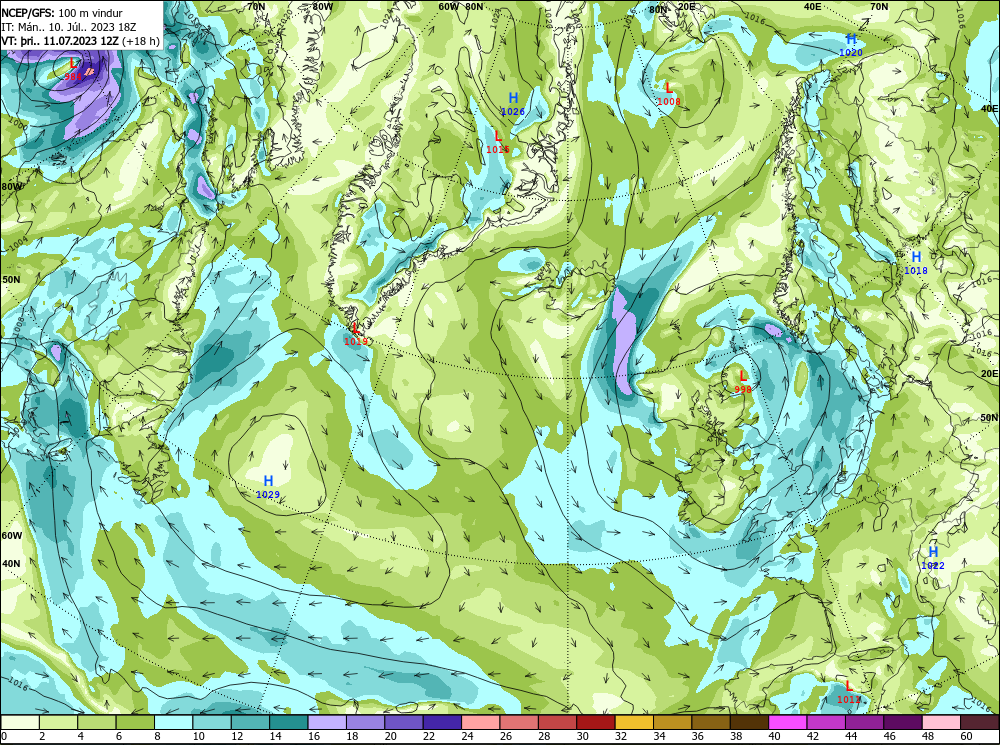Select the yellow-gold 32–34 legend swatch

coord(634,722)
